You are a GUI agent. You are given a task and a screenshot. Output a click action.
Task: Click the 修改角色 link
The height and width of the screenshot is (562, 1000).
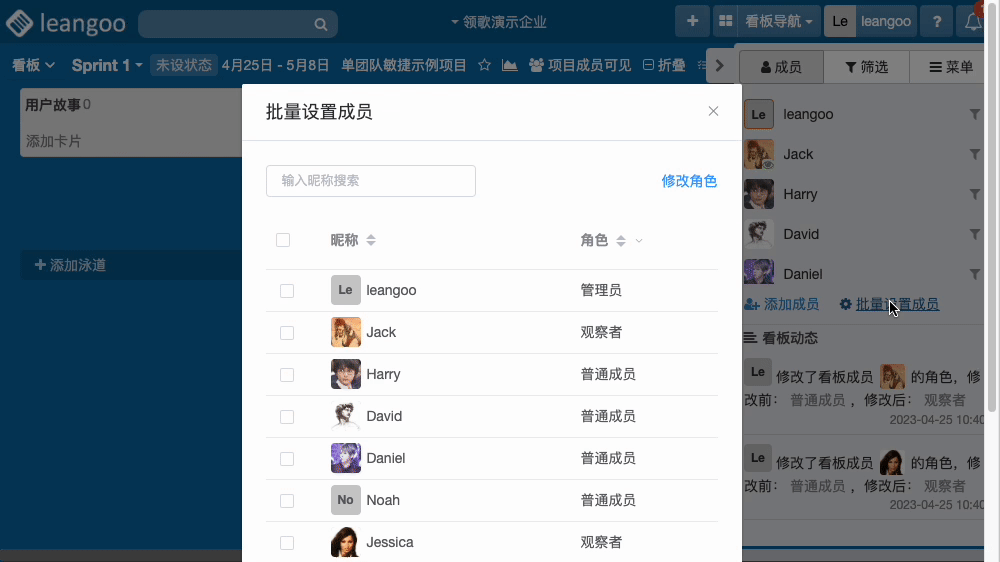click(x=689, y=181)
